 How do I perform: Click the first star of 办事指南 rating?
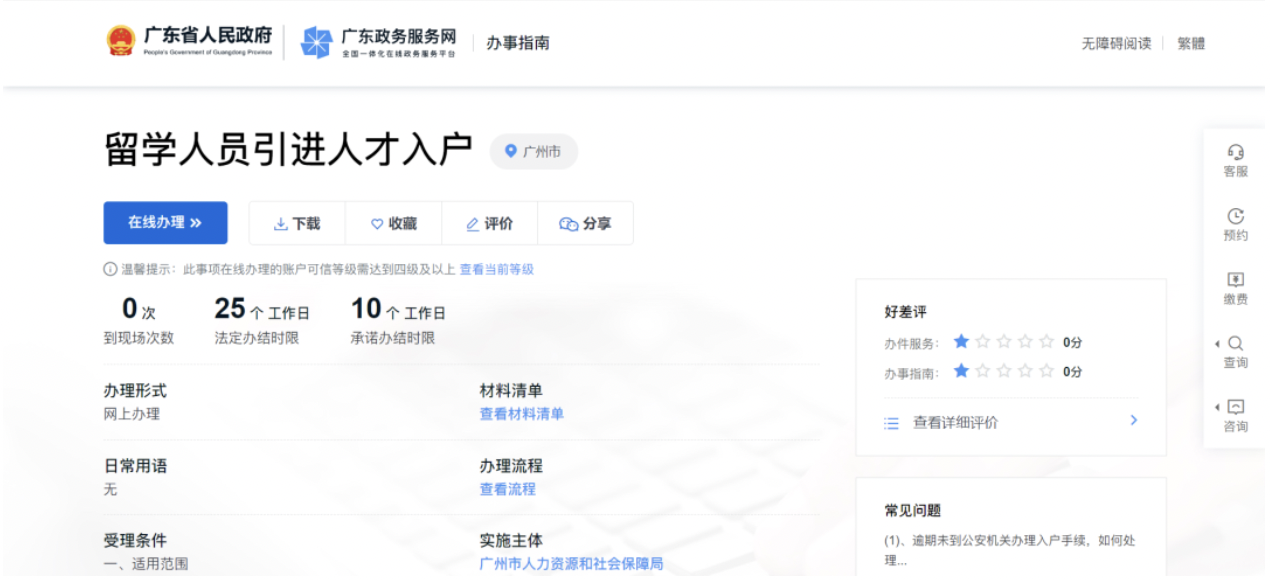pyautogui.click(x=961, y=371)
